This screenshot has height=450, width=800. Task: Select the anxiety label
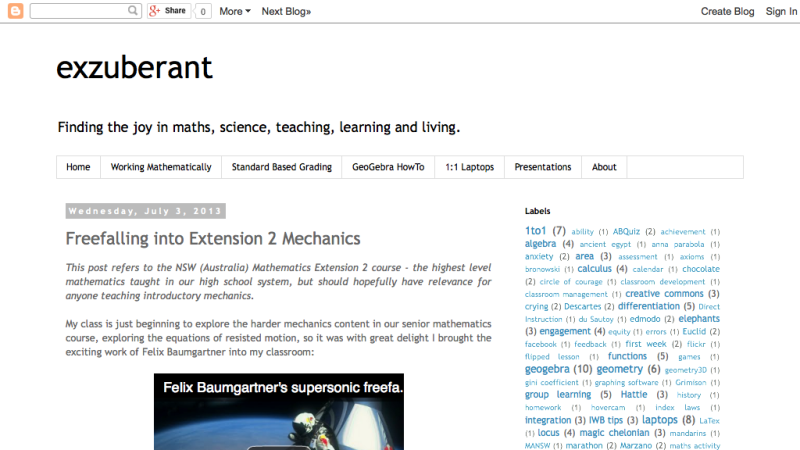pos(539,256)
